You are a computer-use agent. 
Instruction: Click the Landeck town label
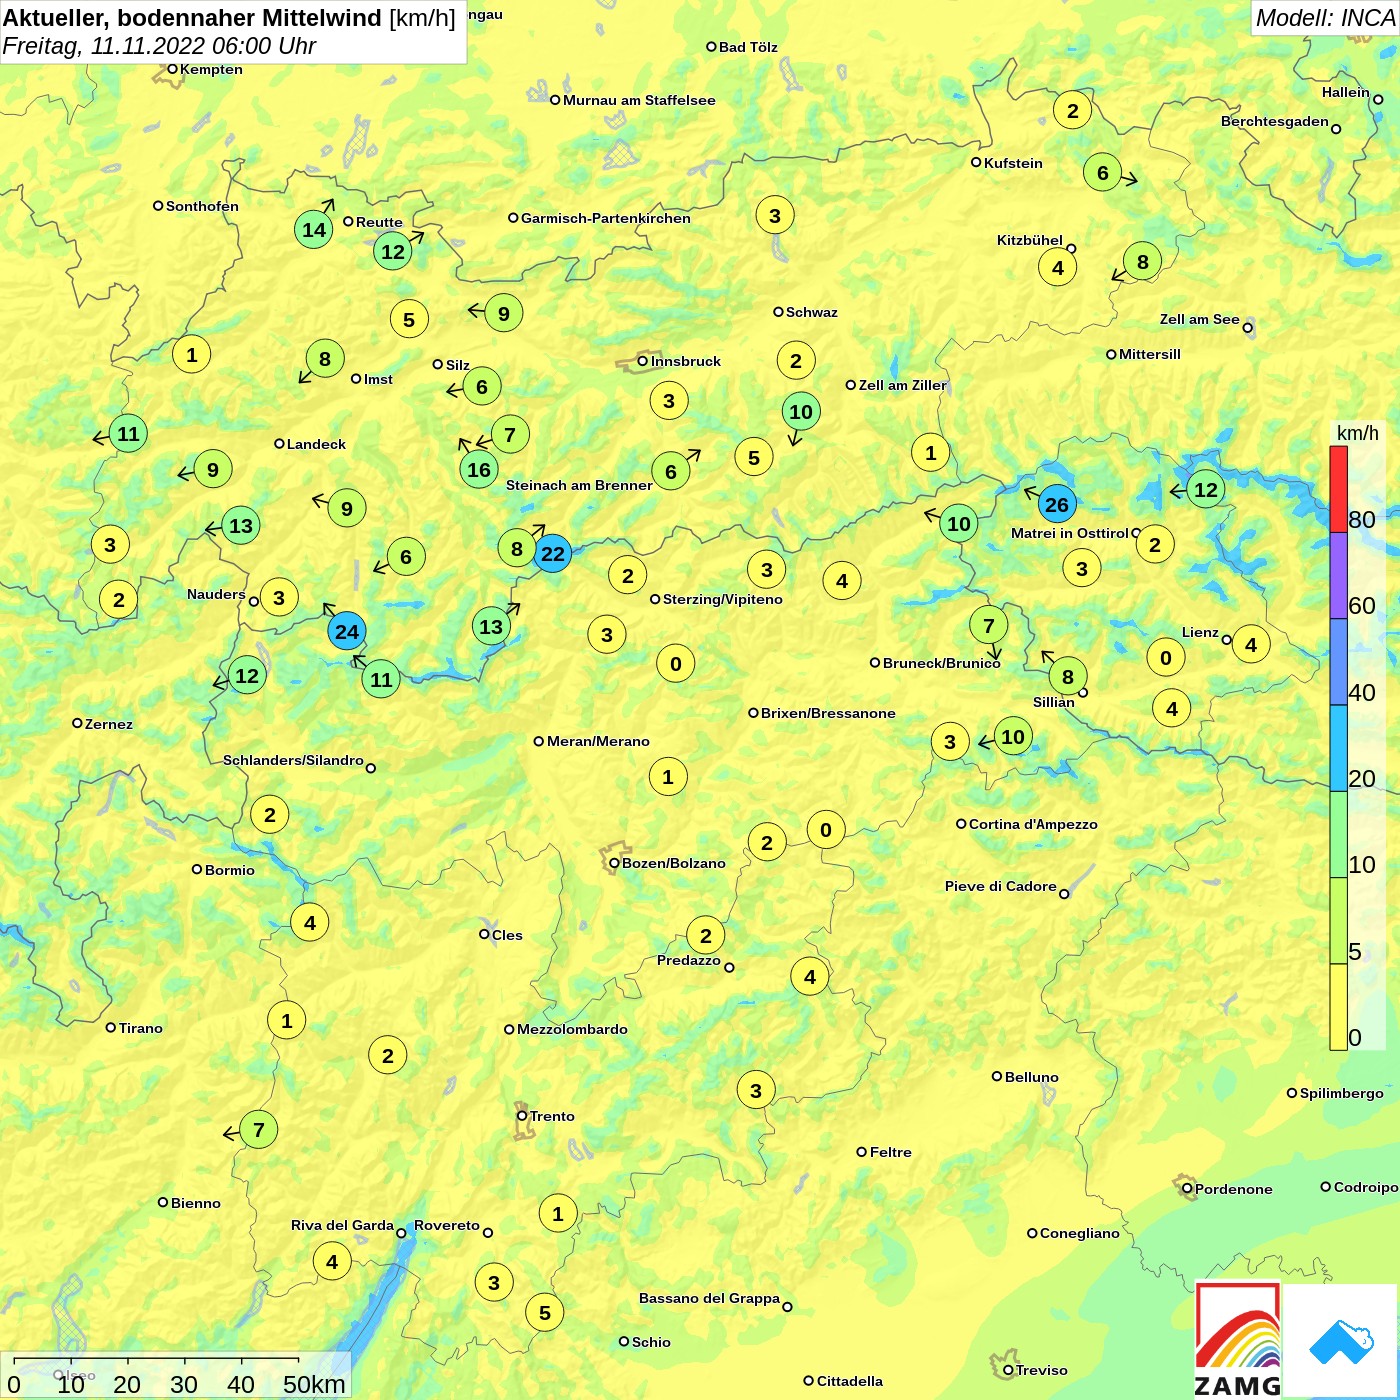click(316, 444)
